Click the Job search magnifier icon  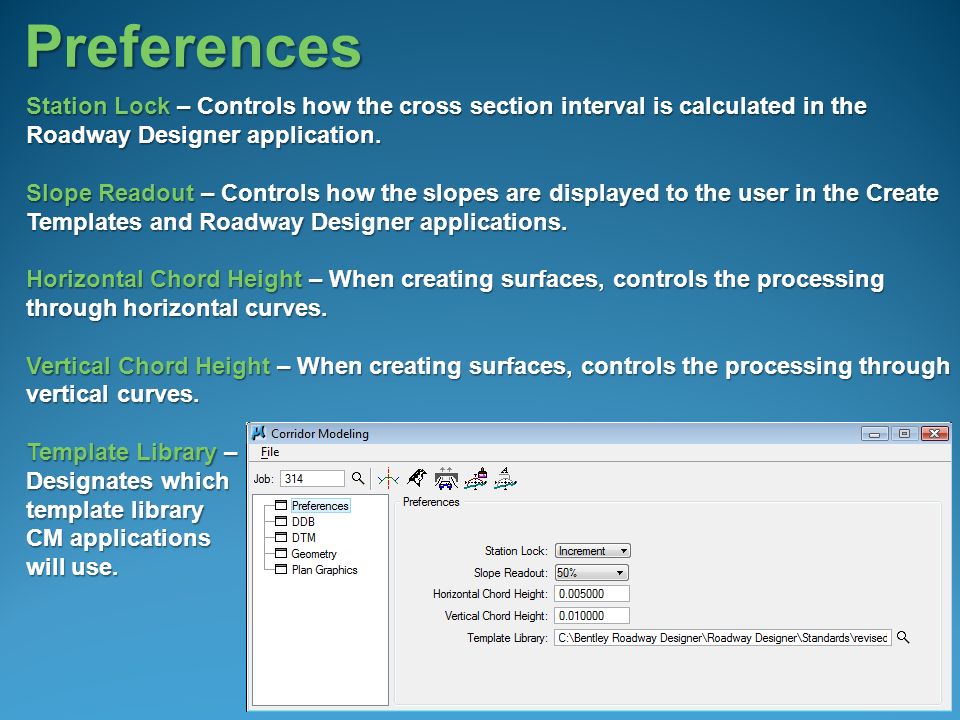[358, 478]
